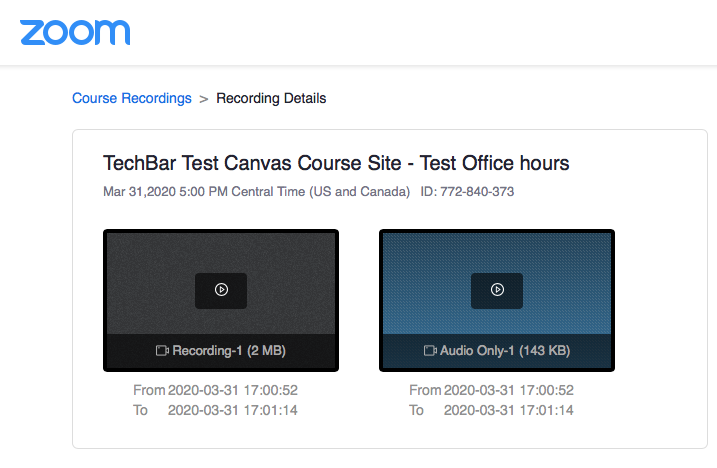
Task: Click the Mar 31,2020 5:00 PM date text
Action: pyautogui.click(x=257, y=192)
